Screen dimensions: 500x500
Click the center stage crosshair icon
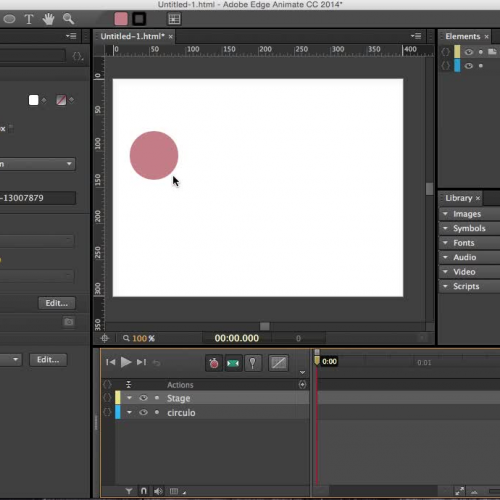(105, 338)
